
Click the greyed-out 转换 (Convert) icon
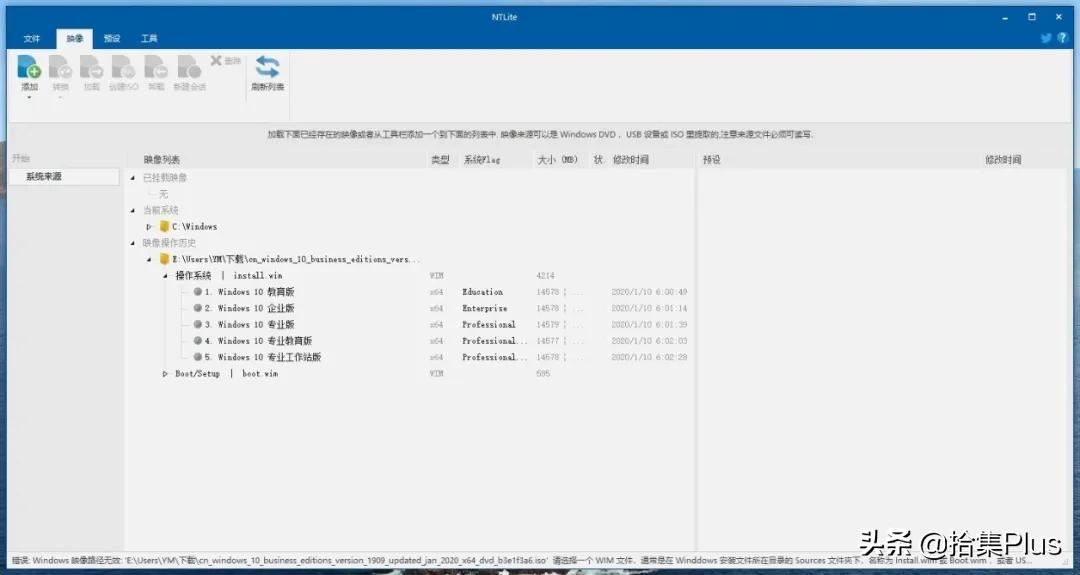tap(61, 67)
